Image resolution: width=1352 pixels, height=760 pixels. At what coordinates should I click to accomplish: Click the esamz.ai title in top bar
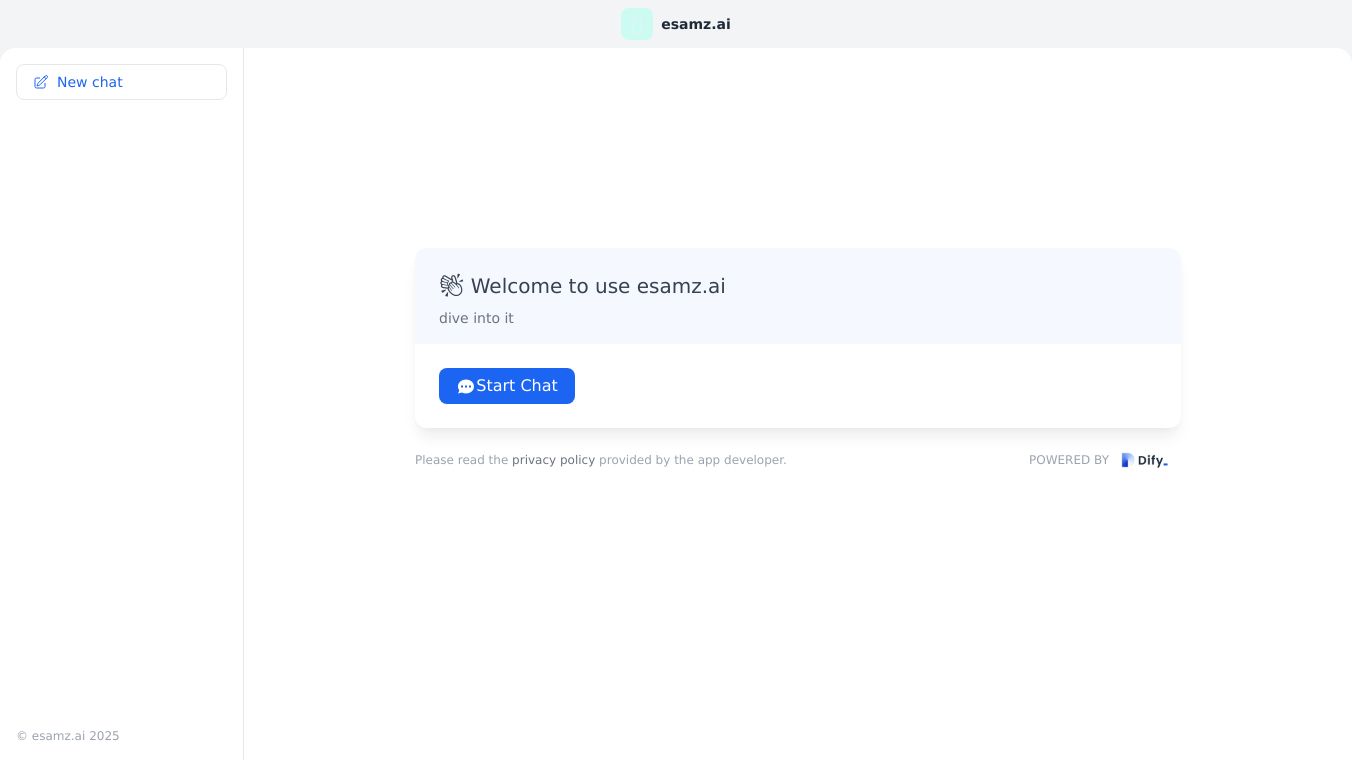695,24
